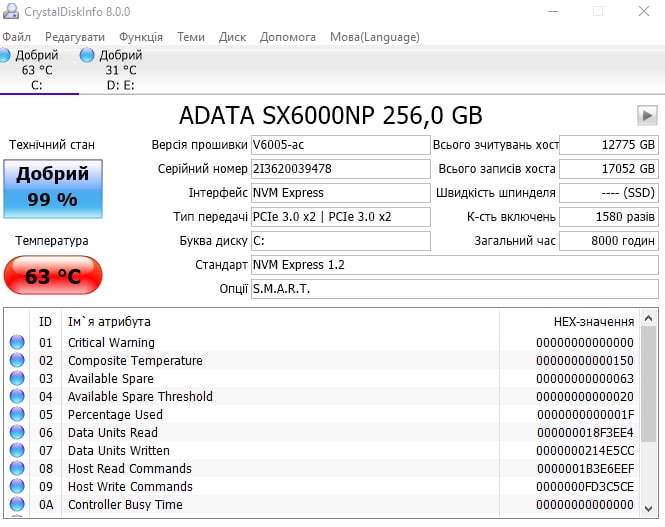
Task: Click the next disk arrow button
Action: tap(647, 116)
